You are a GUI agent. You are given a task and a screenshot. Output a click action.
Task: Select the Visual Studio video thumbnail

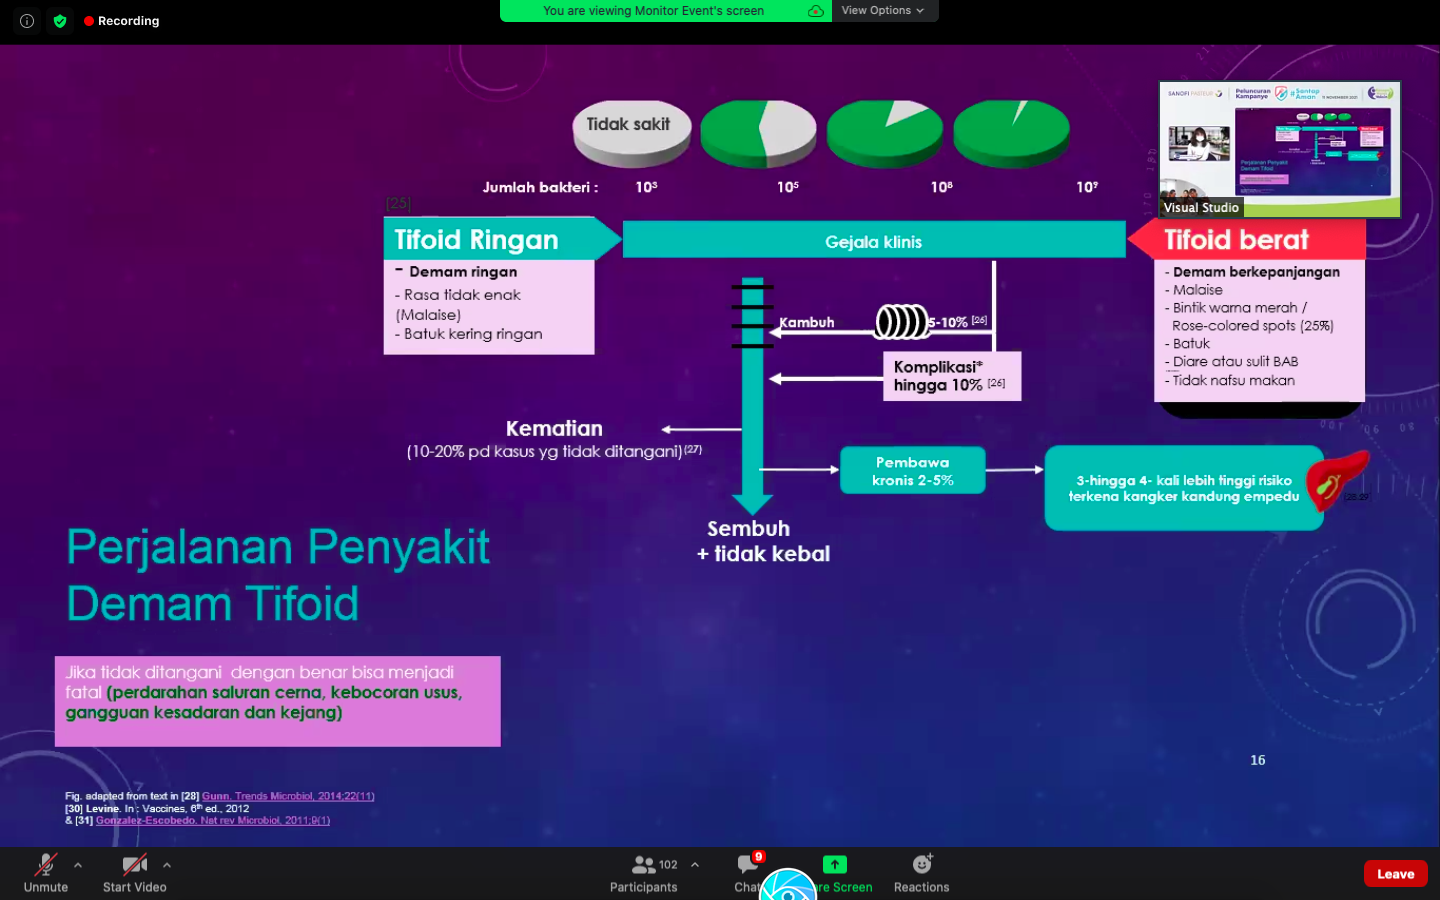1279,149
